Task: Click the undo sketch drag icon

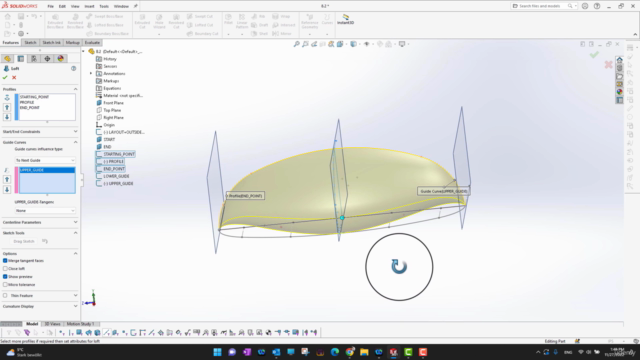Action: click(x=45, y=241)
